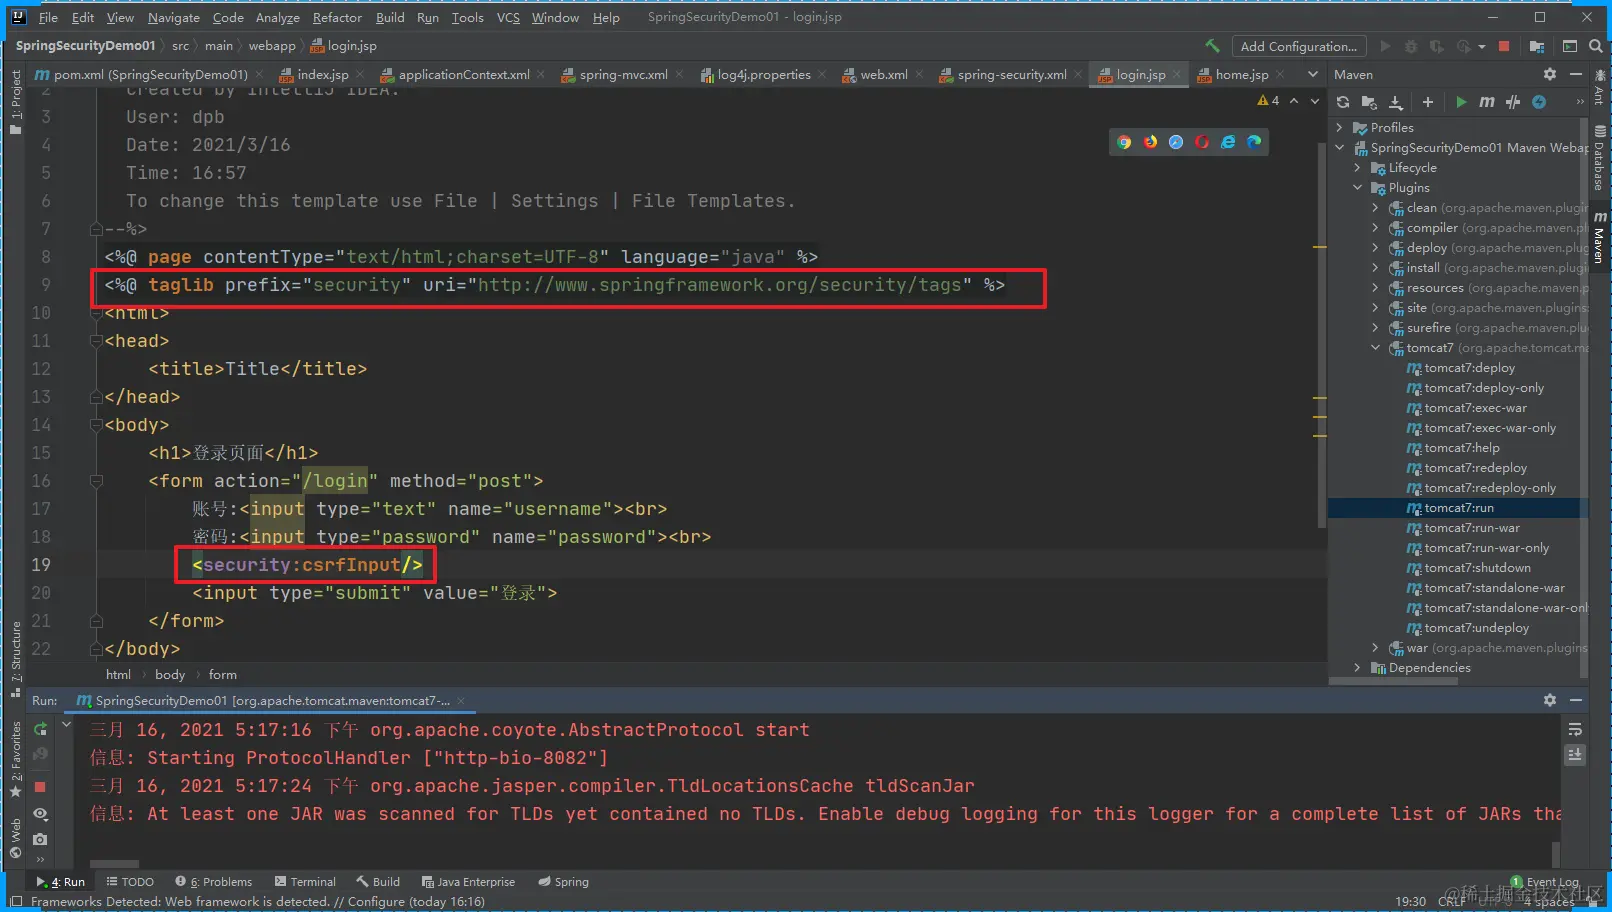Add a Maven project with plus icon

point(1428,102)
